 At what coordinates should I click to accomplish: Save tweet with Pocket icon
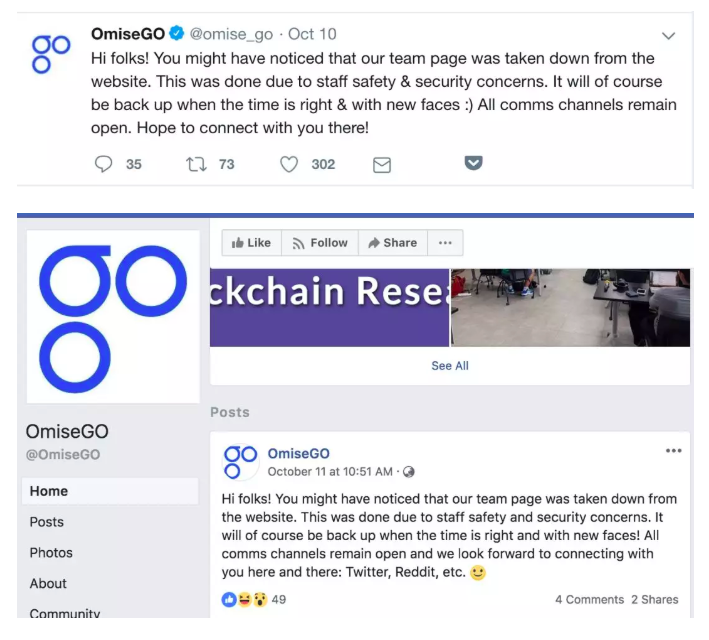pyautogui.click(x=473, y=163)
